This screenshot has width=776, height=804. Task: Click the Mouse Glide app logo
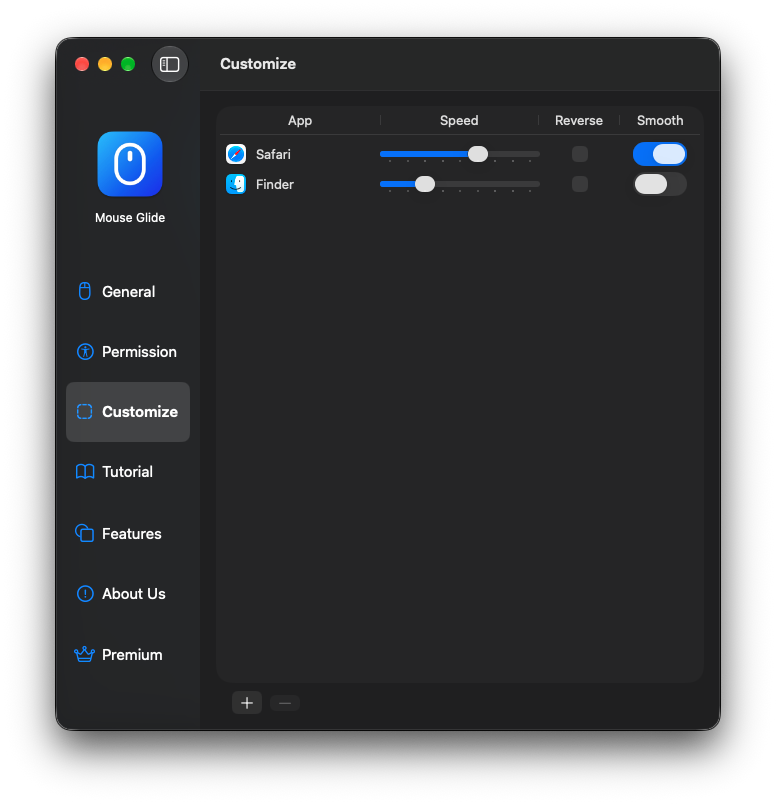pos(130,164)
